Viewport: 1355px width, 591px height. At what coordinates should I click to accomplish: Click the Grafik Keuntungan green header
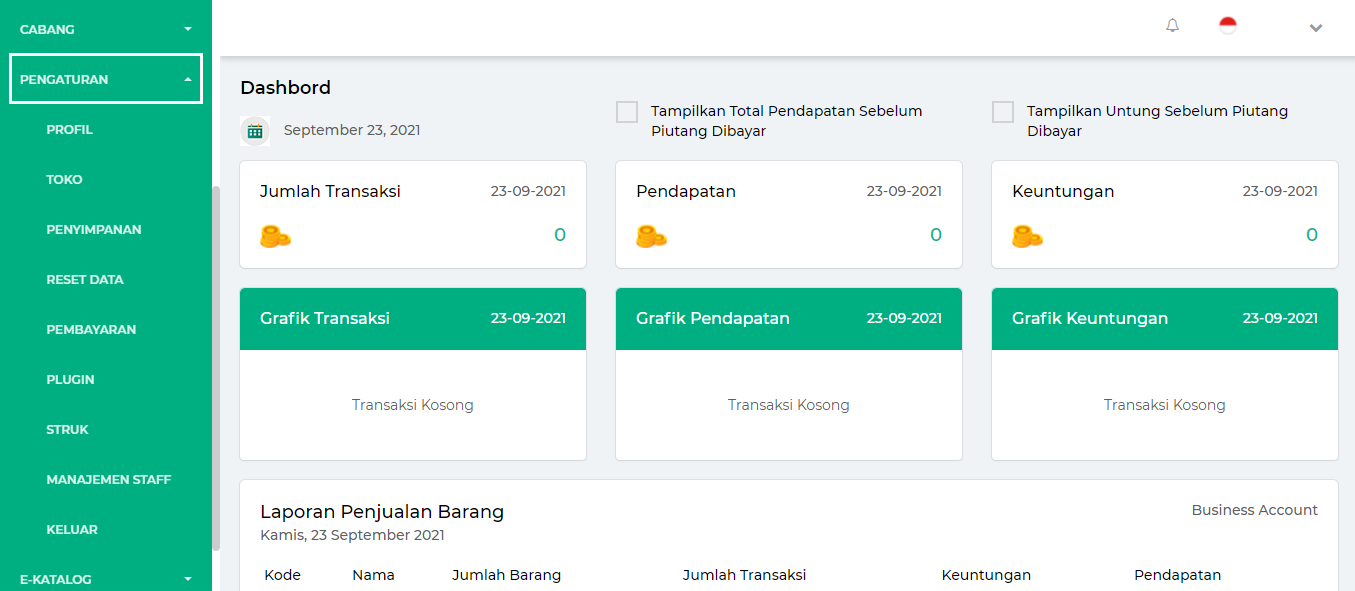click(x=1165, y=319)
